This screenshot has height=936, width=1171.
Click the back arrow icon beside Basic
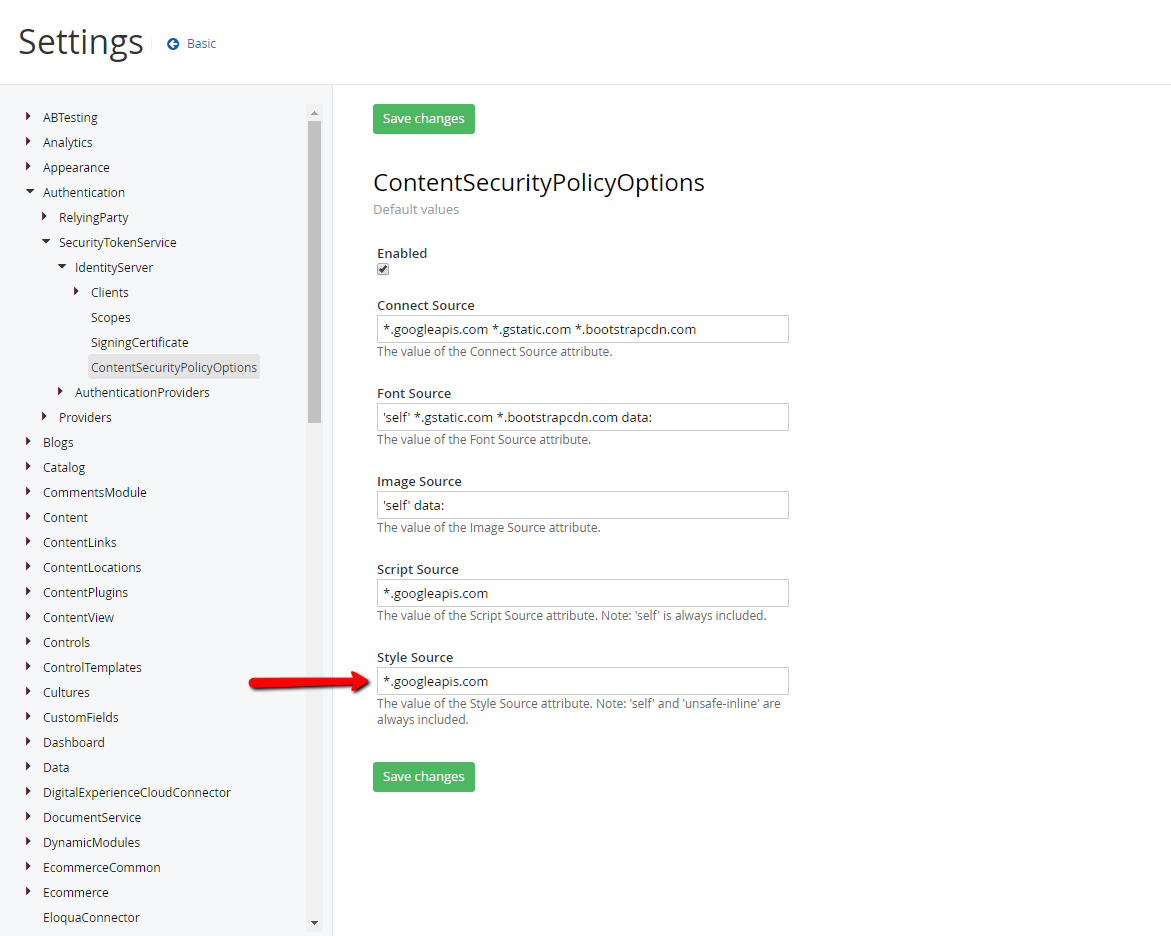pos(173,44)
